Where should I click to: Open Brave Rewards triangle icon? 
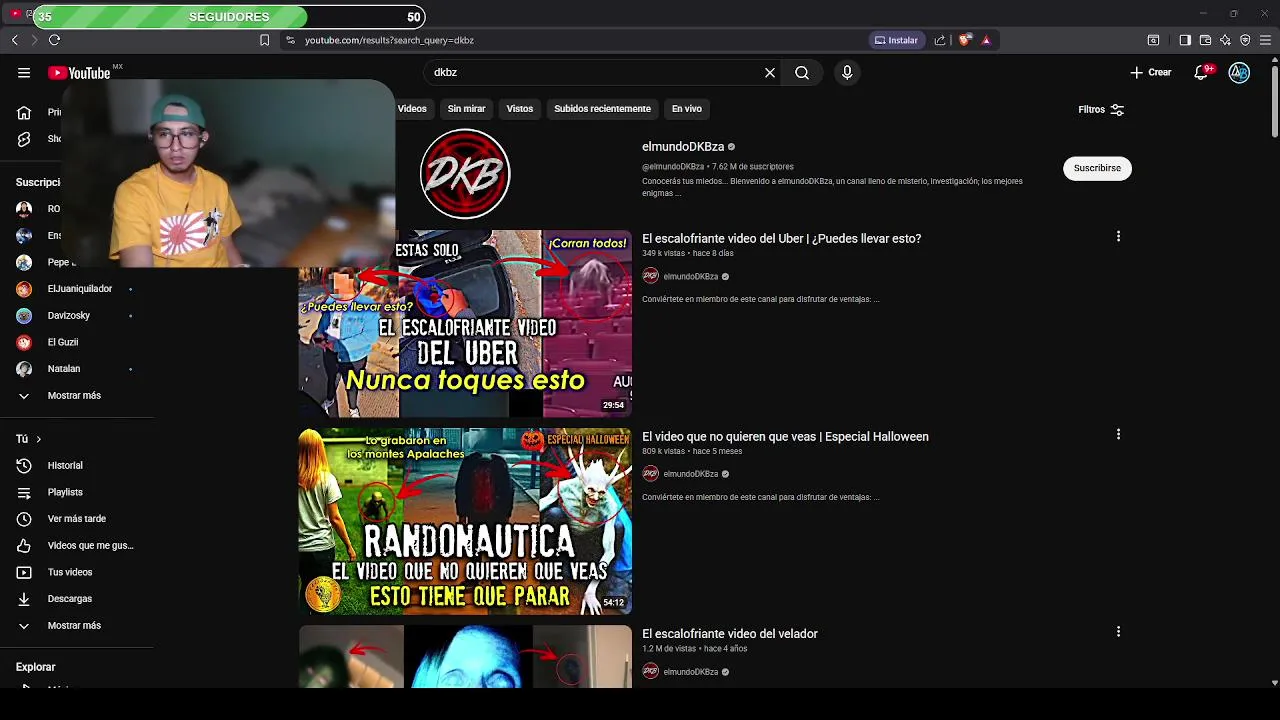point(986,40)
